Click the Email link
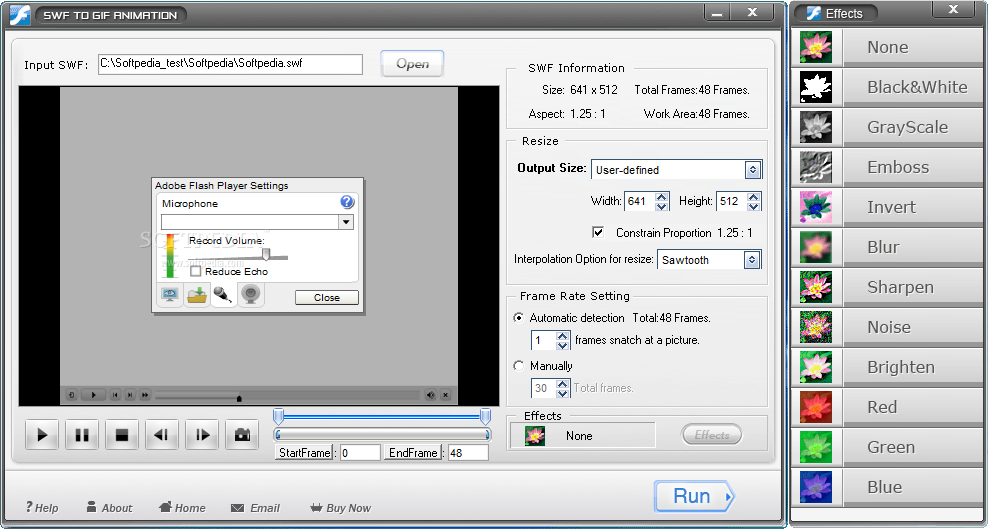This screenshot has height=529, width=988. click(255, 508)
